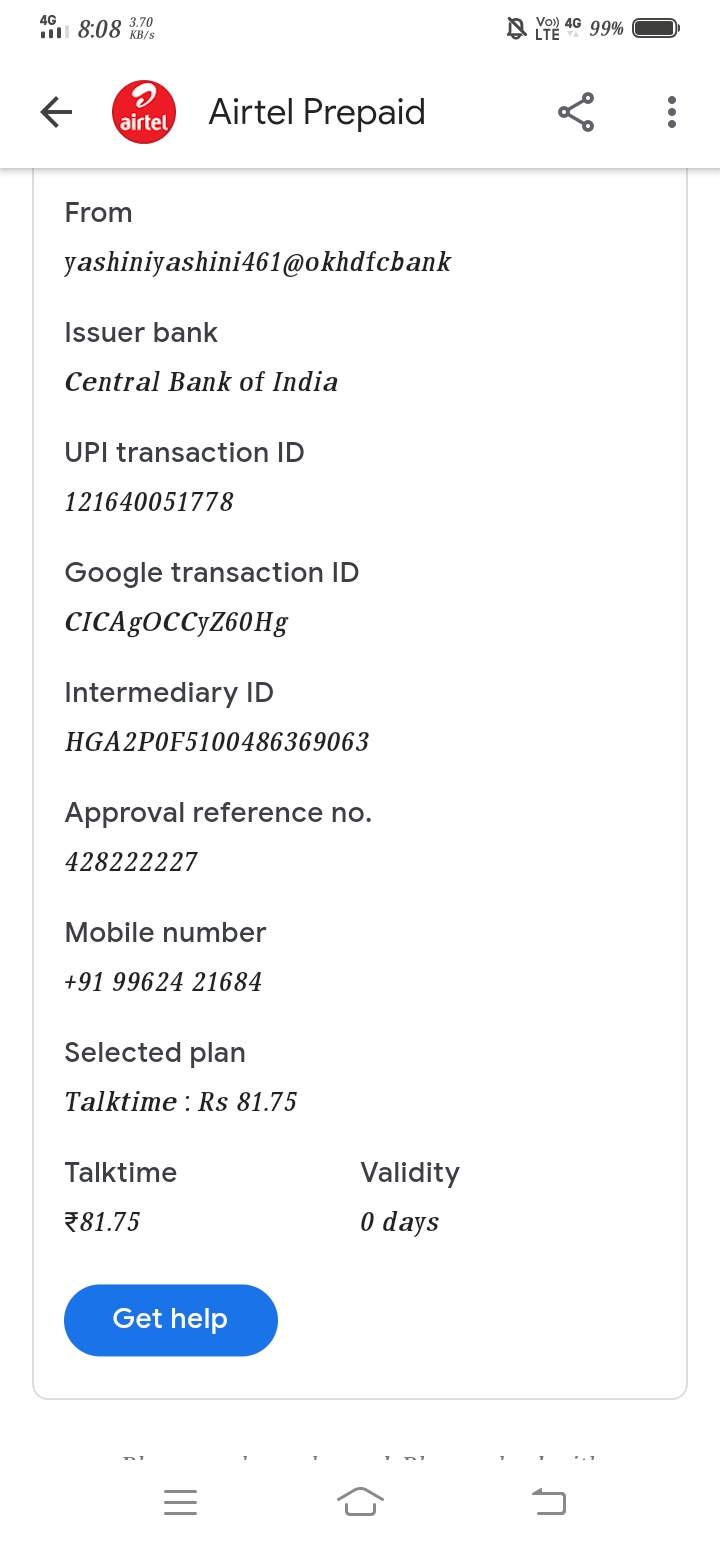Tap the Airtel Prepaid title

point(317,112)
